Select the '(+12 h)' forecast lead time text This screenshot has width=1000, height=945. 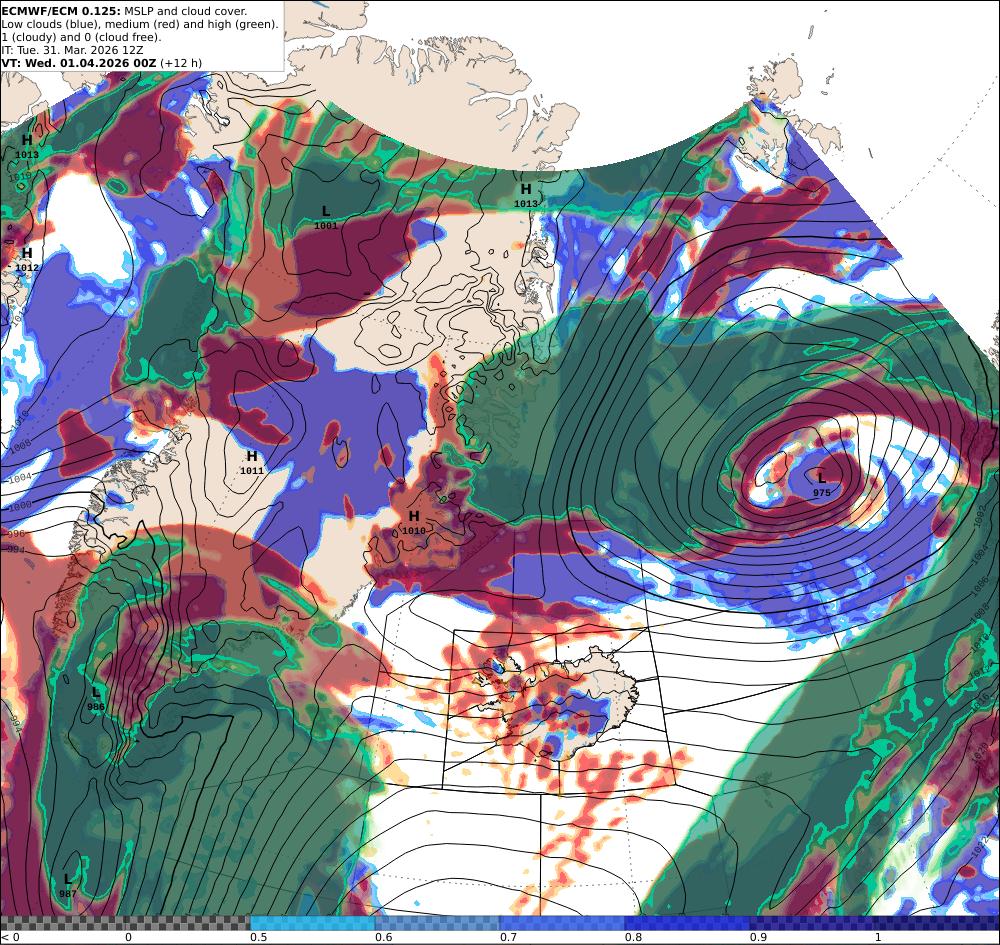(x=180, y=62)
